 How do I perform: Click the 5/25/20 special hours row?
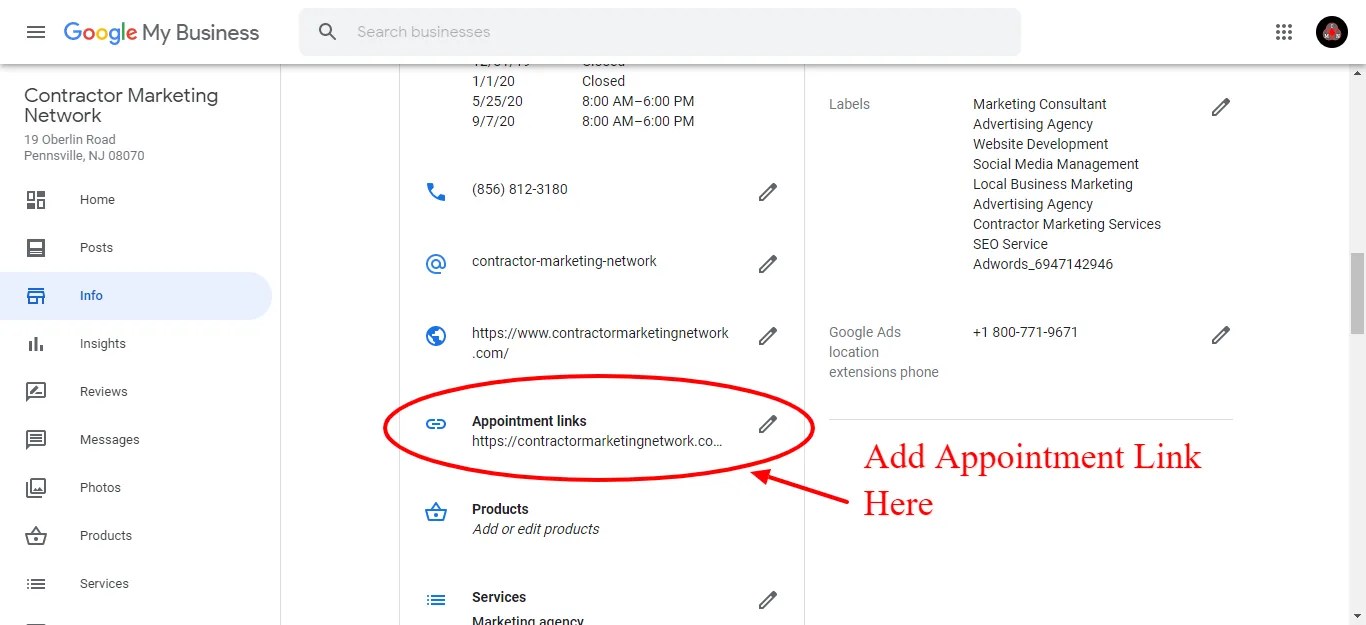(x=583, y=101)
